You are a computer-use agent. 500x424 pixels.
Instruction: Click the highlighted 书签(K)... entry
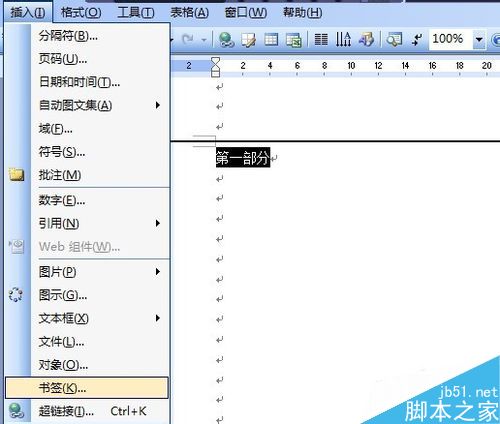pos(87,388)
